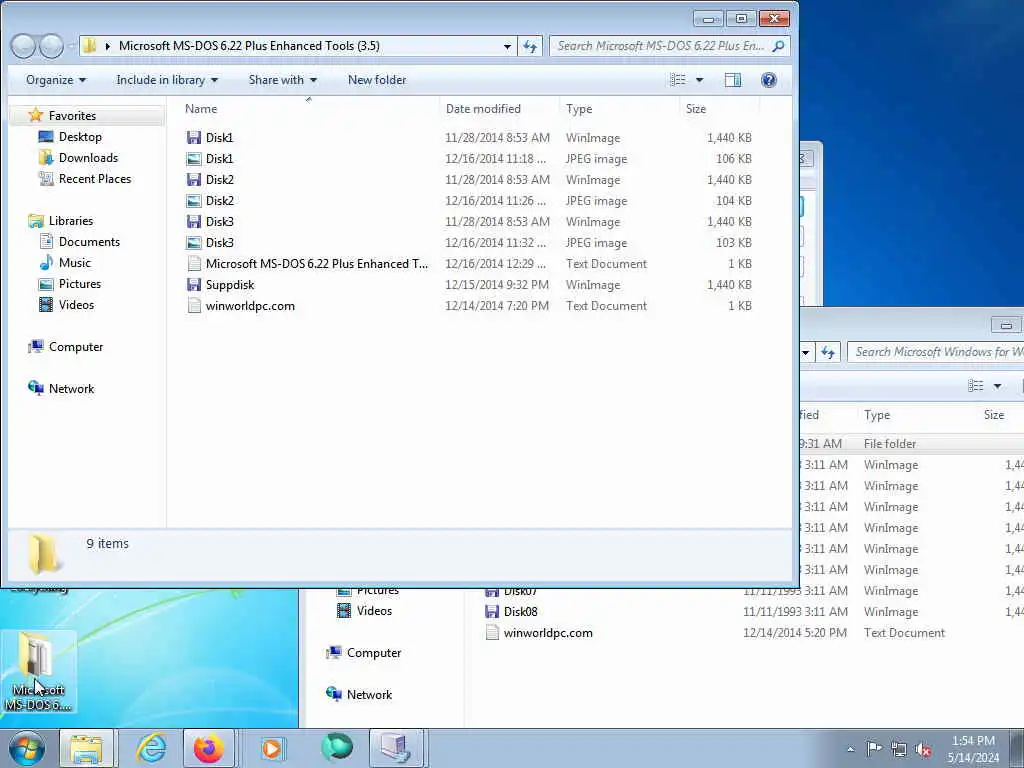Sort by the Size column header

tap(696, 108)
